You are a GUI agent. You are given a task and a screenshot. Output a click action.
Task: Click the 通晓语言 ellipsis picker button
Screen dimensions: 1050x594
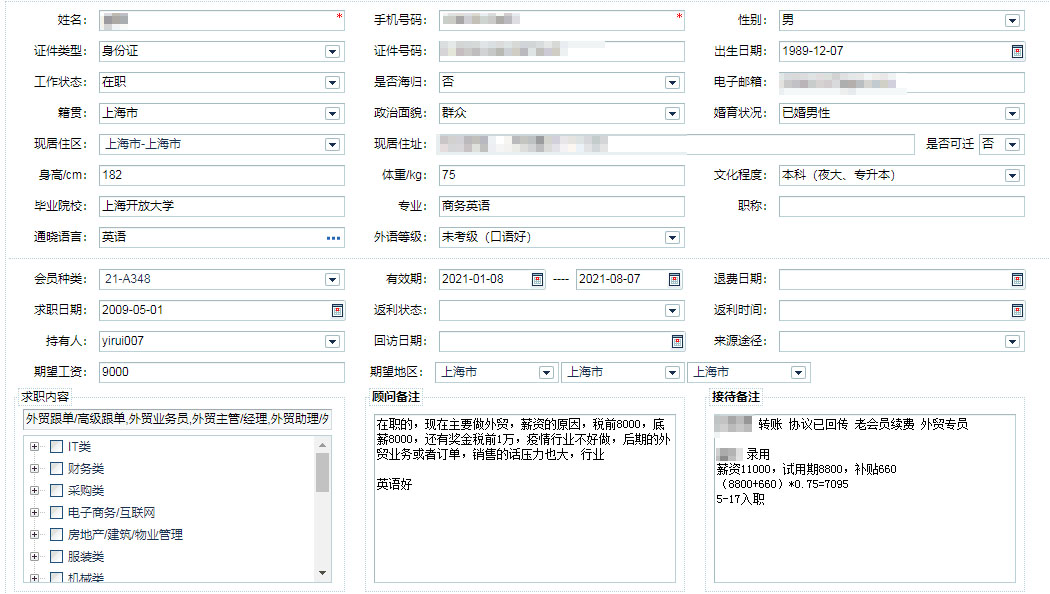333,238
